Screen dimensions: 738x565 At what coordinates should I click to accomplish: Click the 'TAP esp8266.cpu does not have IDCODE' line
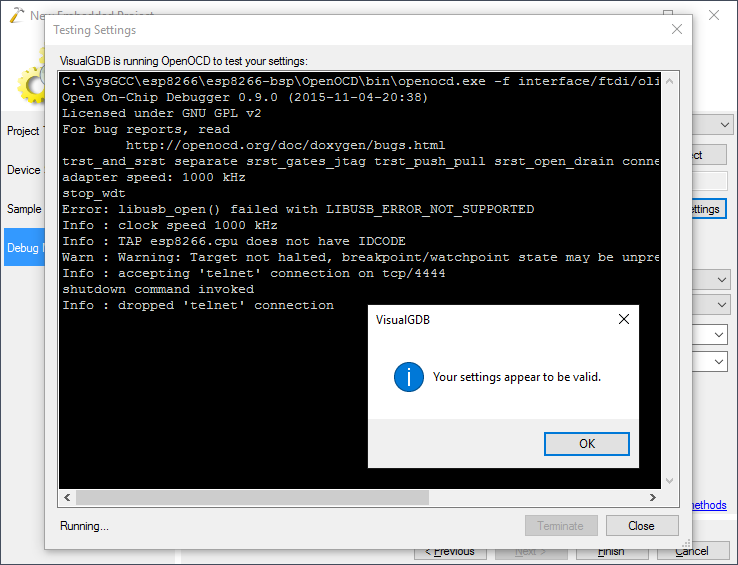click(x=234, y=241)
